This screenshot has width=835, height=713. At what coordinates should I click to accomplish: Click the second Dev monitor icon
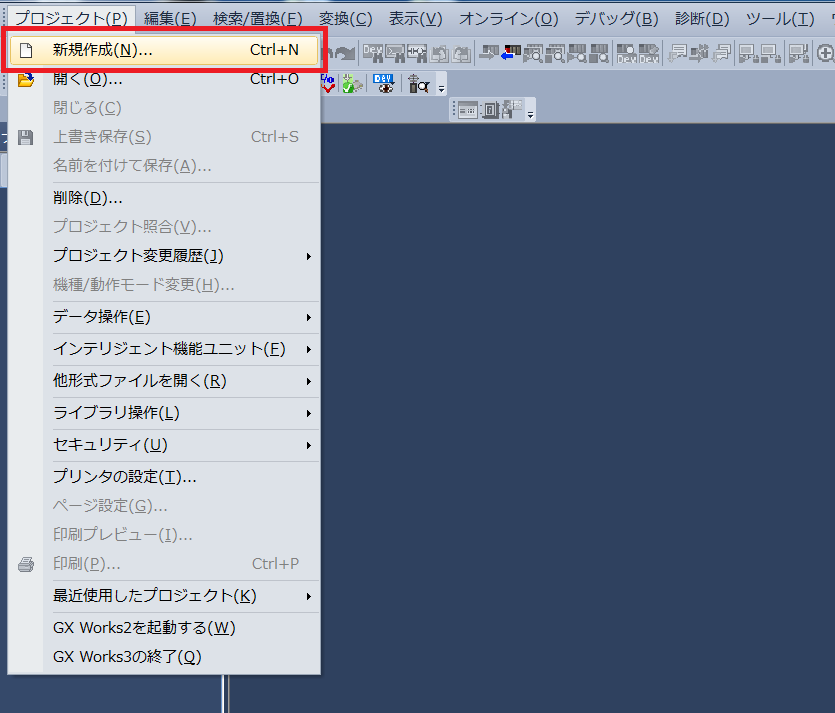click(649, 53)
